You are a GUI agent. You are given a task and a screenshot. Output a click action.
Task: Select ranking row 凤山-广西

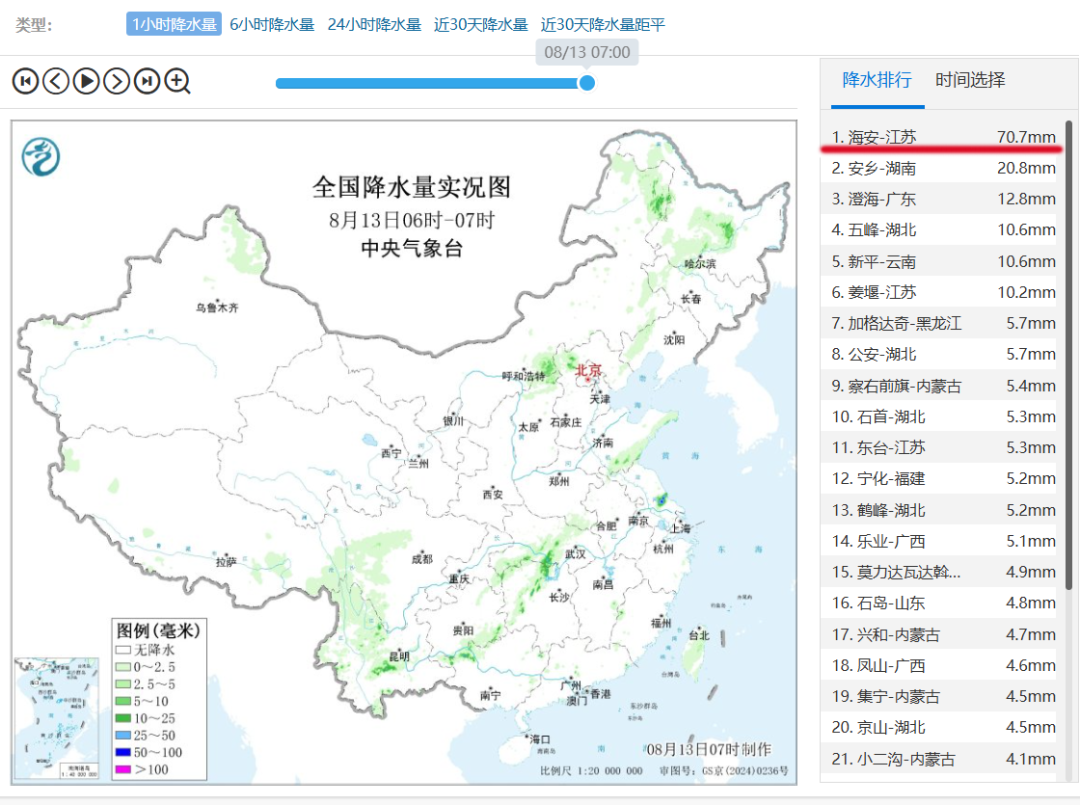pos(939,665)
